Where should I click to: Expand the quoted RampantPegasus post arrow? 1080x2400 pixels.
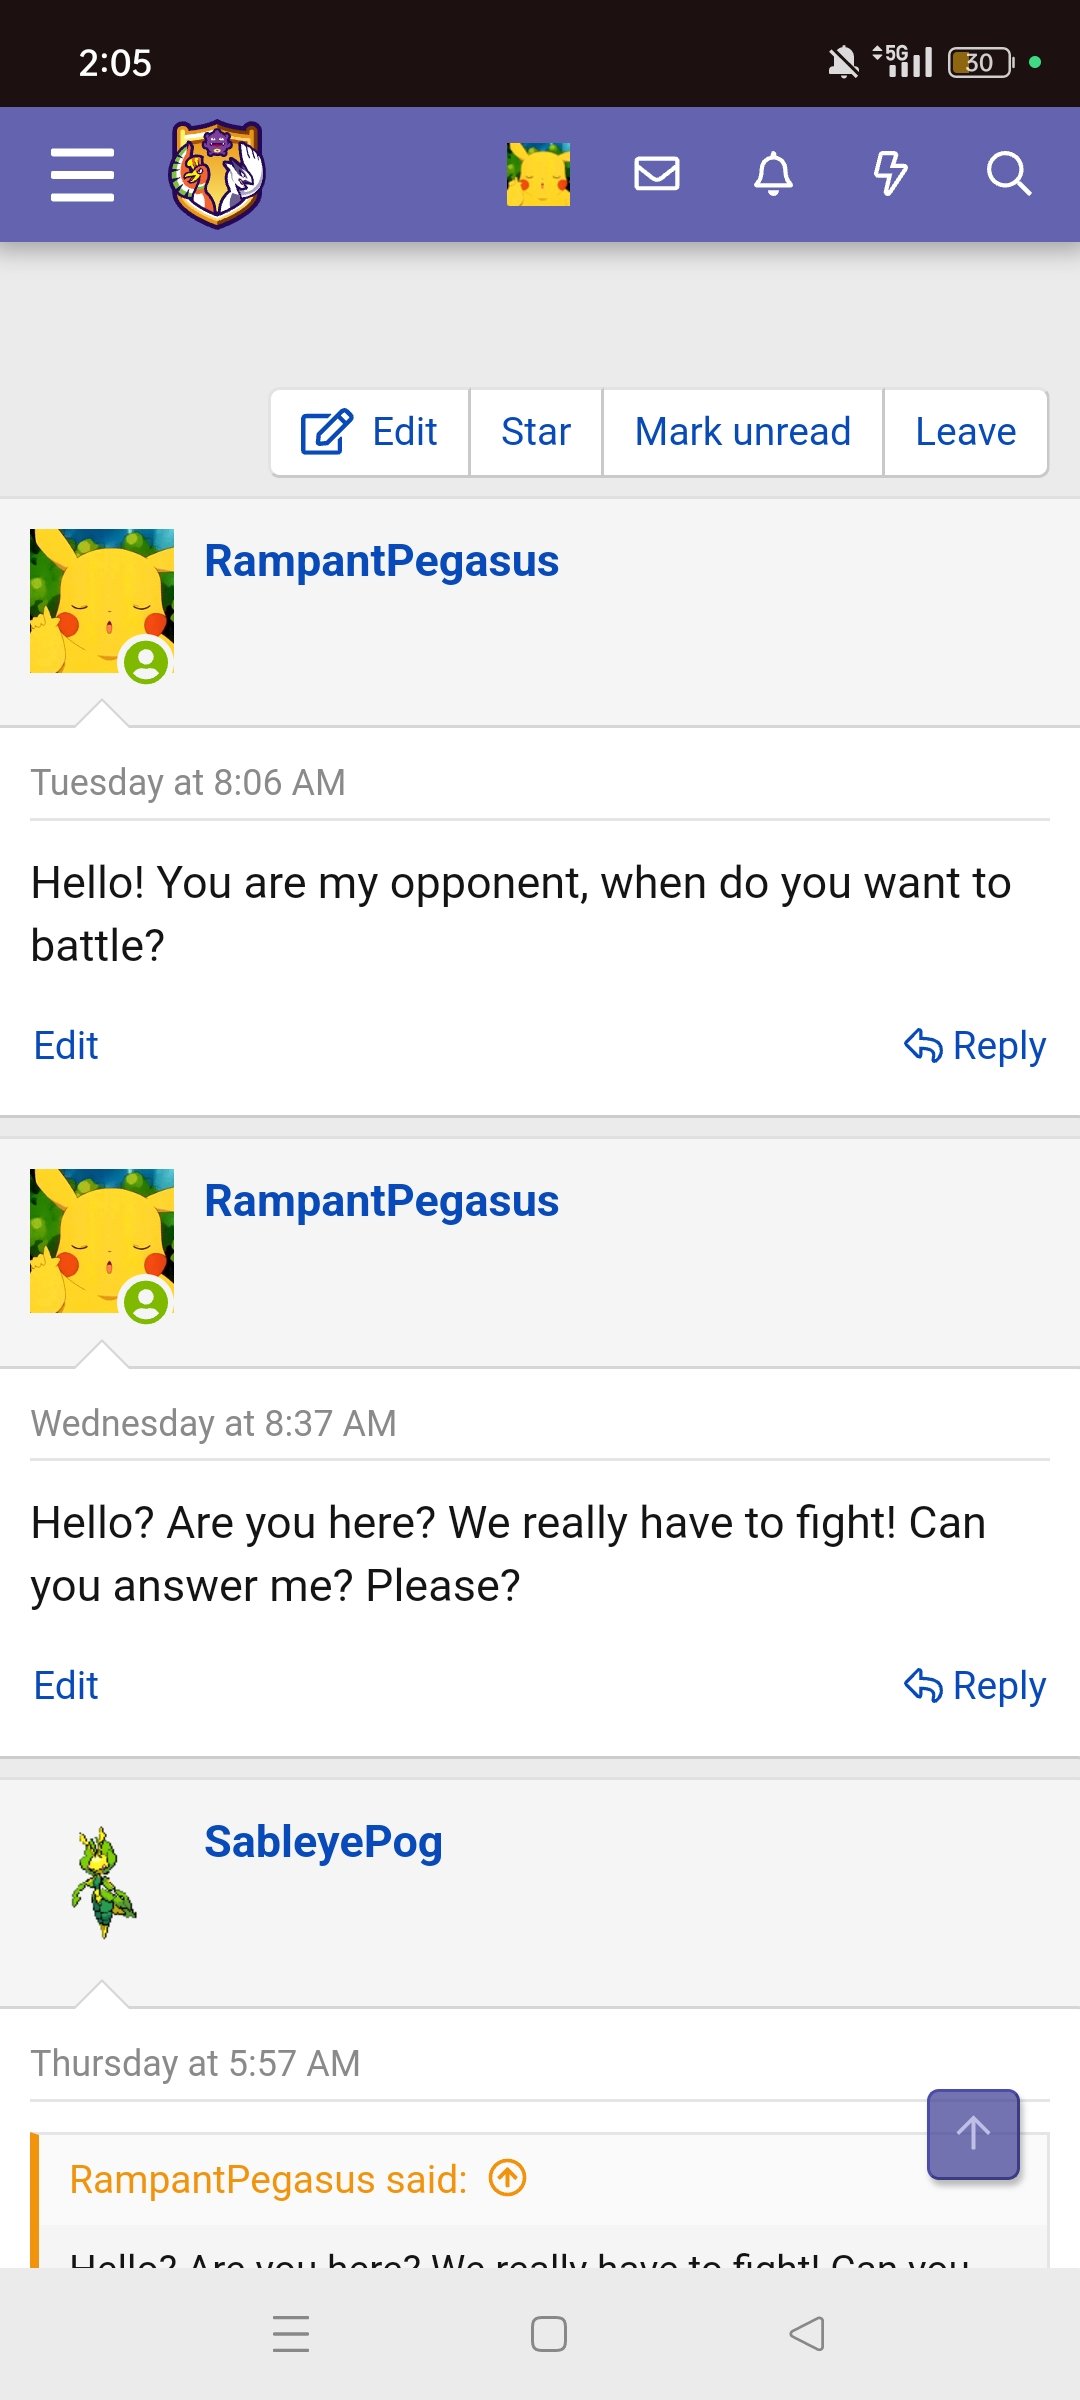point(508,2178)
